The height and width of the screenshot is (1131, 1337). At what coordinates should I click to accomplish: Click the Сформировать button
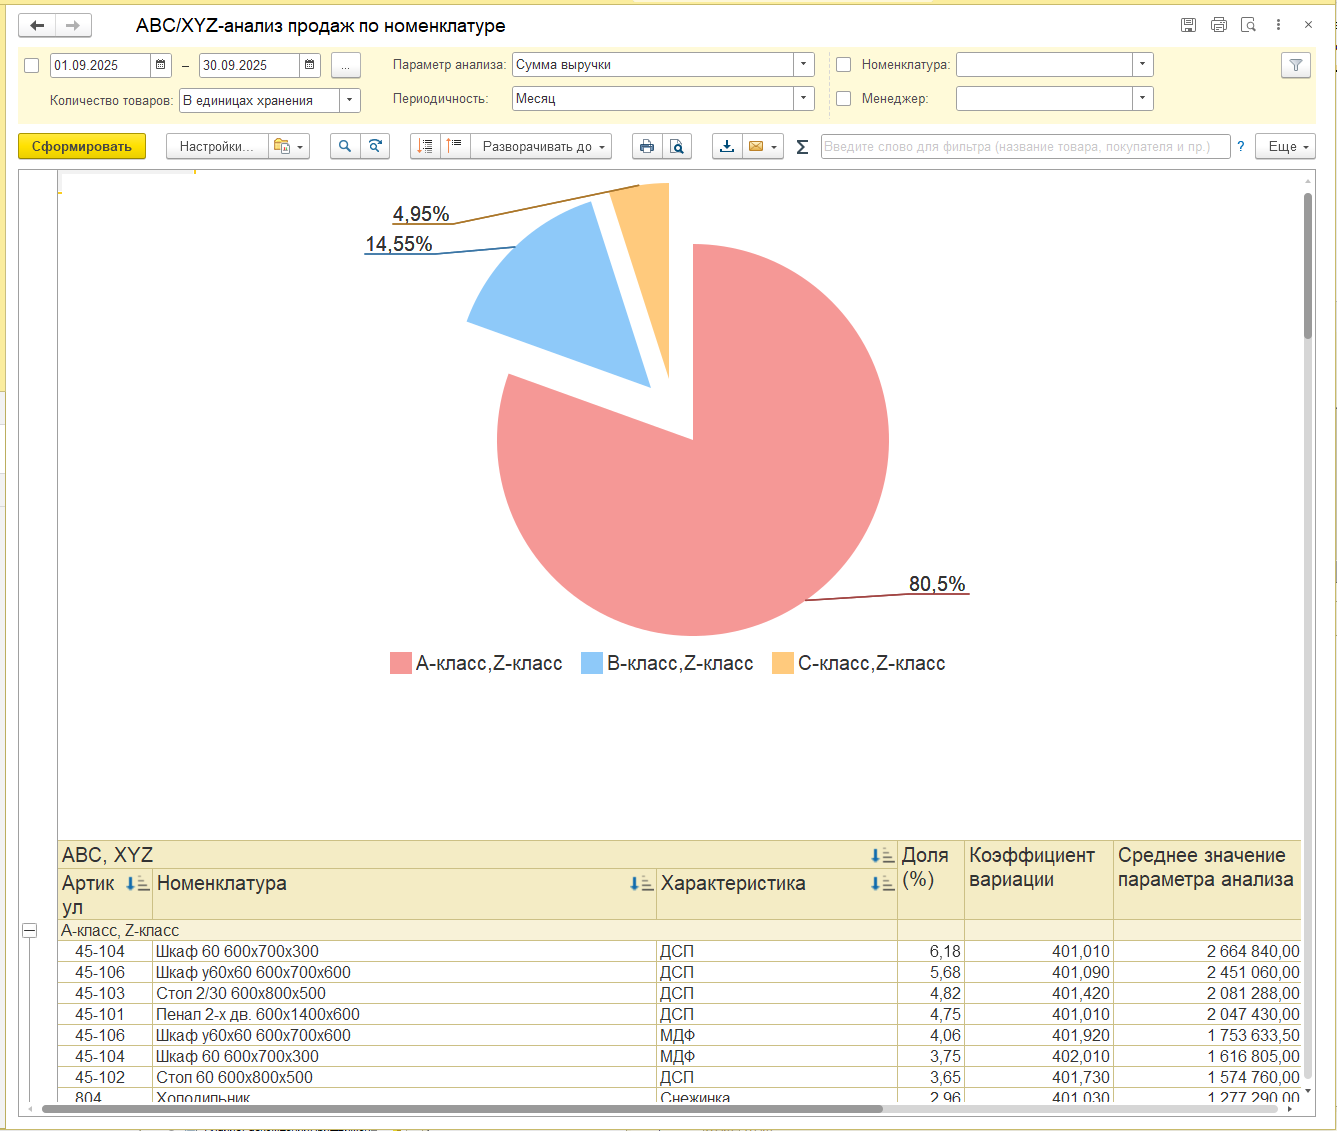(82, 146)
